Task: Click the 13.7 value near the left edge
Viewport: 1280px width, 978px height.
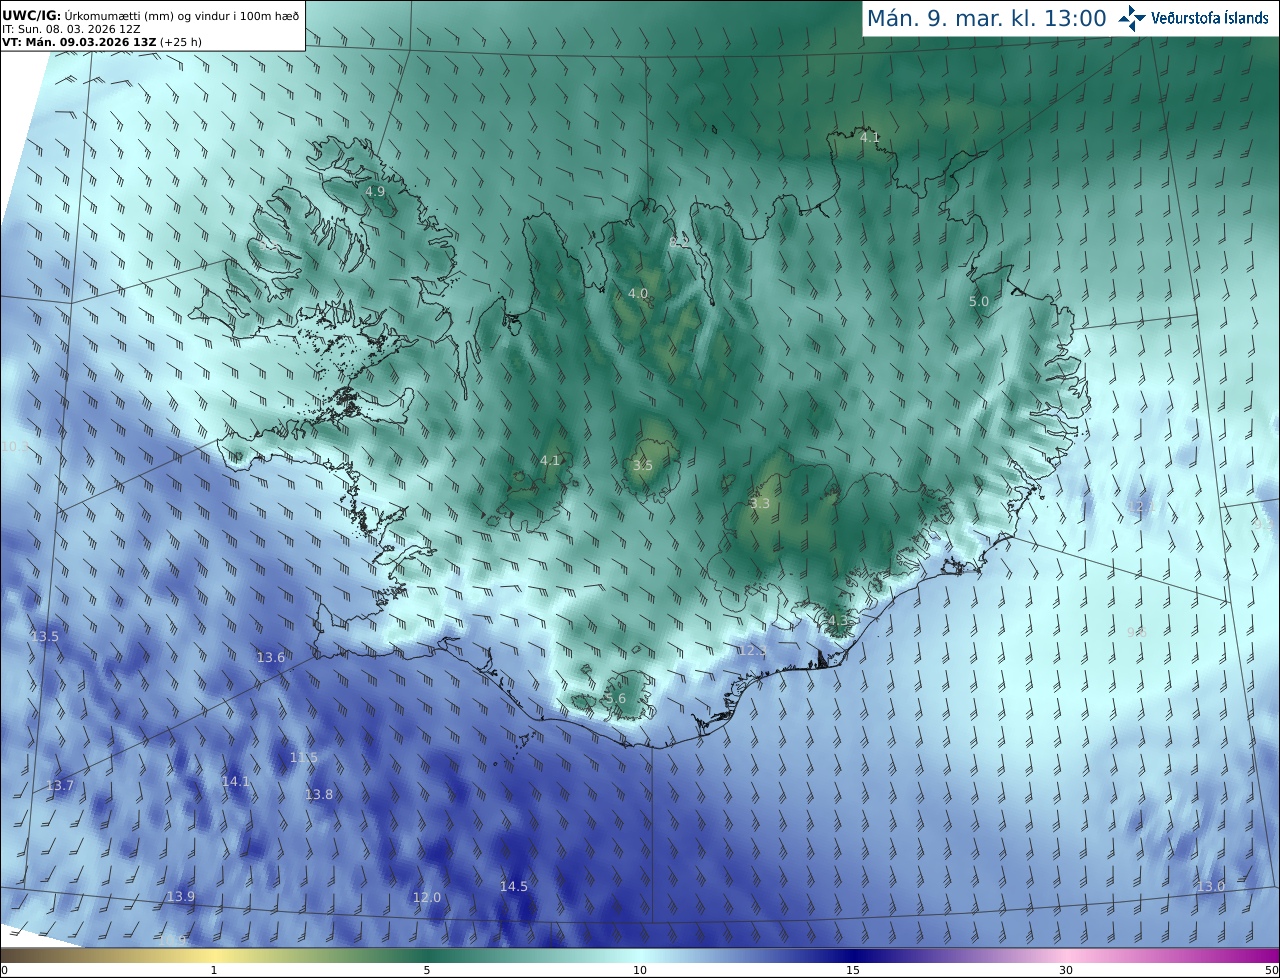Action: pyautogui.click(x=60, y=785)
